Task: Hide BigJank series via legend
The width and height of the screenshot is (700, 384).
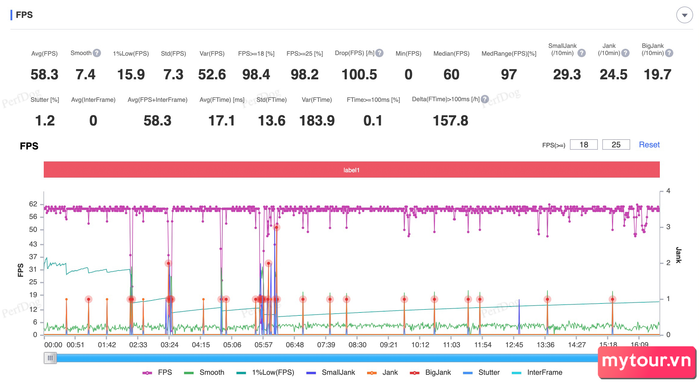Action: click(430, 372)
